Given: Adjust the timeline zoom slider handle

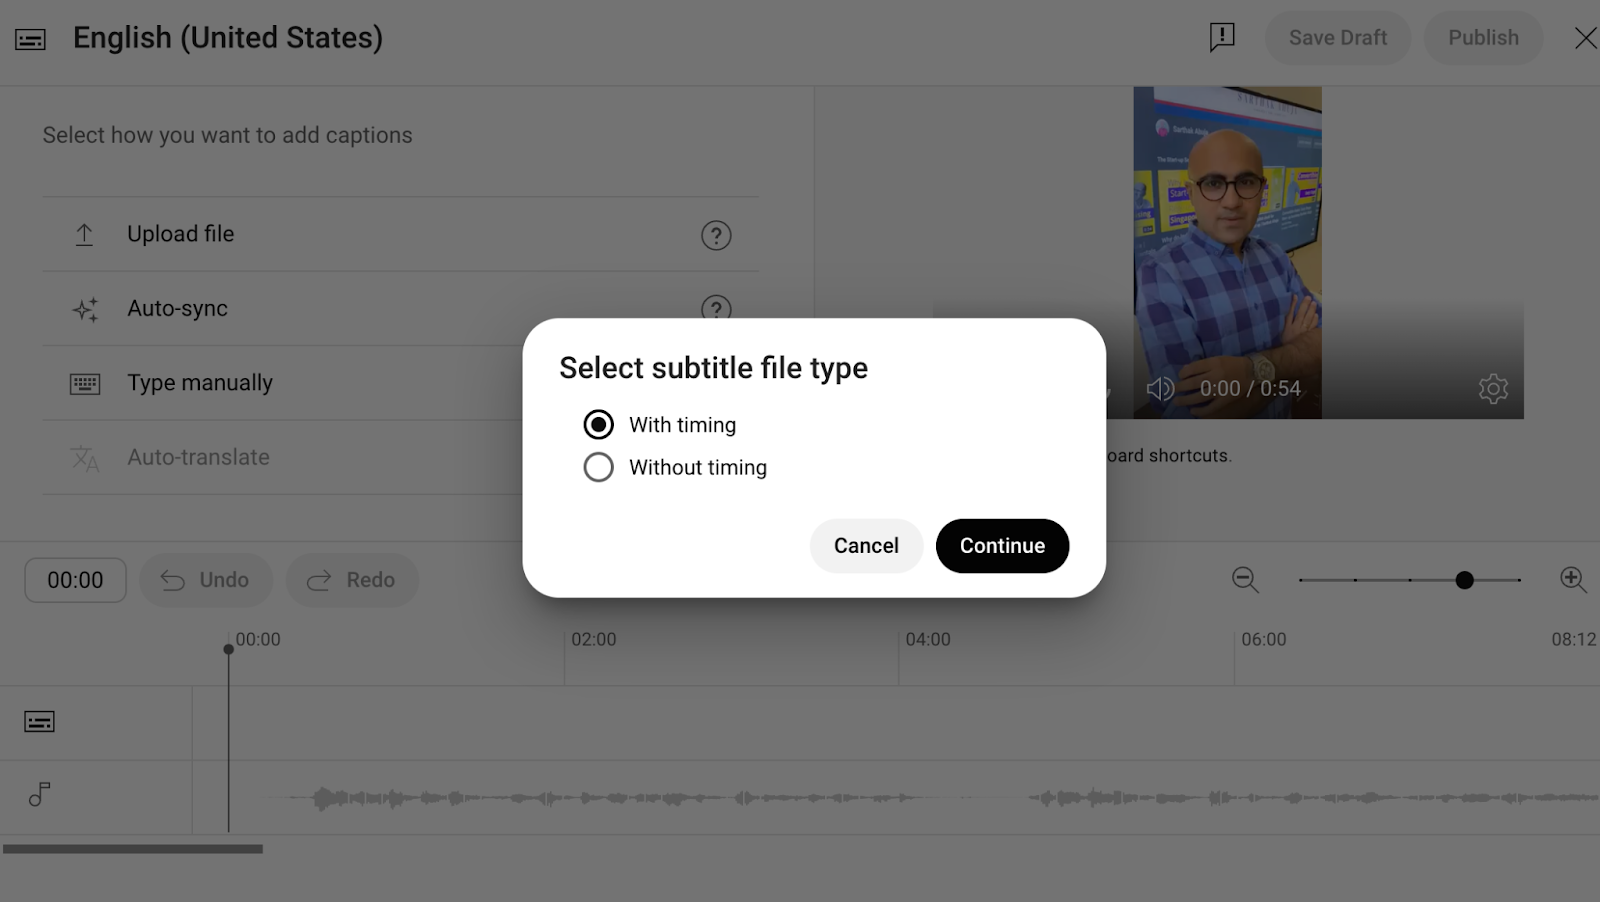Looking at the screenshot, I should click(1464, 580).
